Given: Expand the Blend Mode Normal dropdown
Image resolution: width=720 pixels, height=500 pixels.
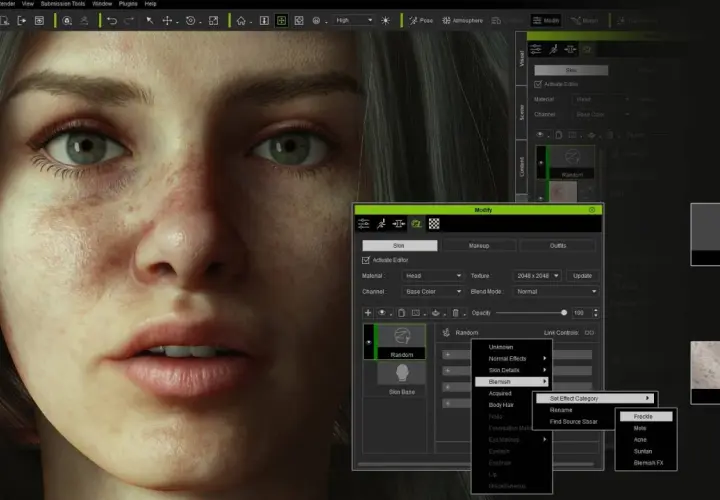Looking at the screenshot, I should pyautogui.click(x=556, y=292).
